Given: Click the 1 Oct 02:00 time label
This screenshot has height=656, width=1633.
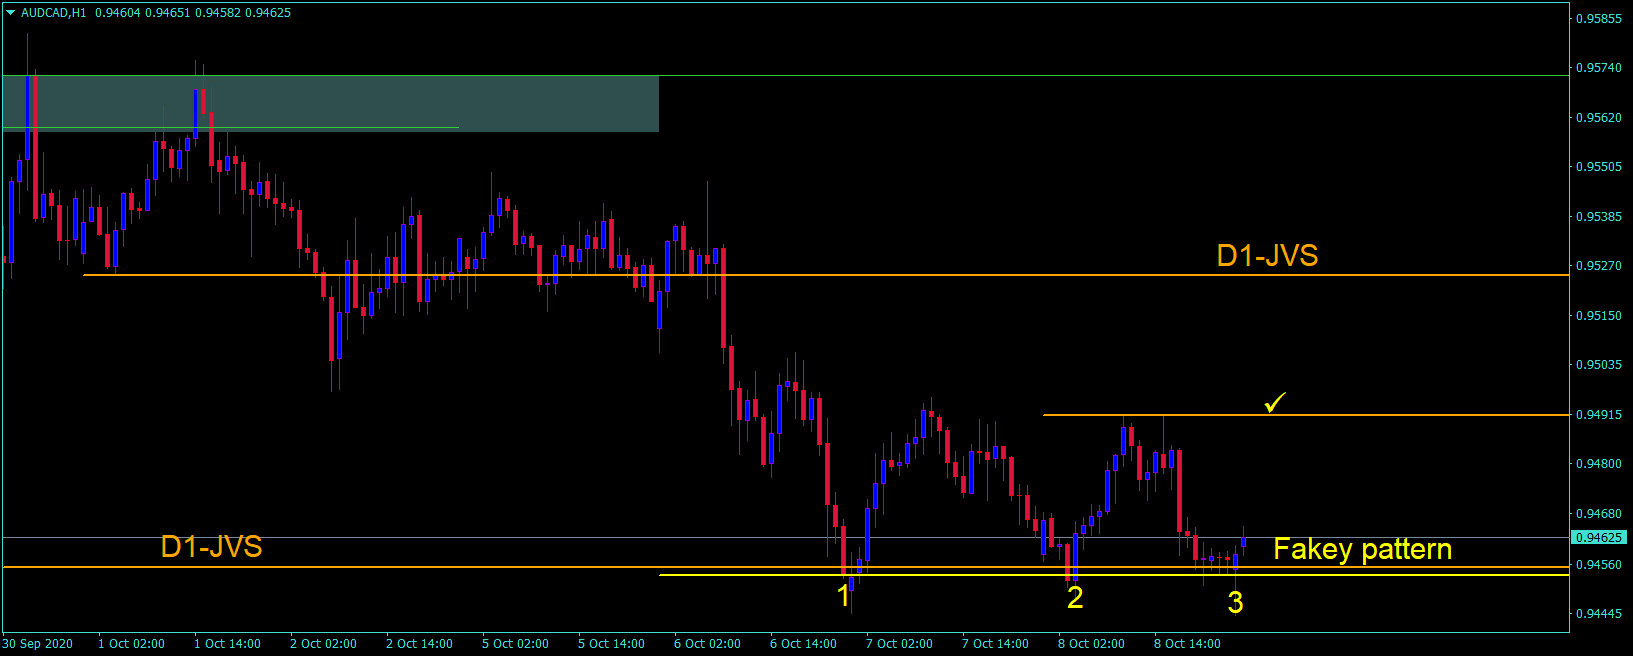Looking at the screenshot, I should [x=131, y=644].
